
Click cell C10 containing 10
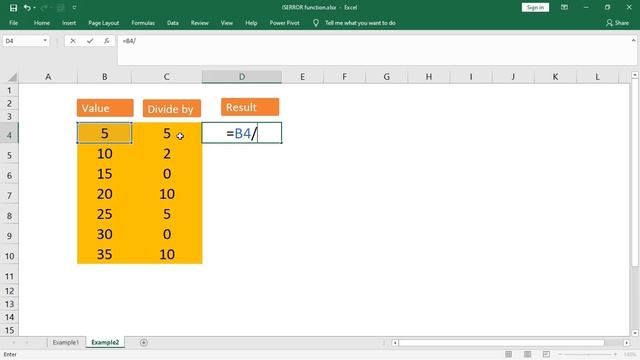167,254
